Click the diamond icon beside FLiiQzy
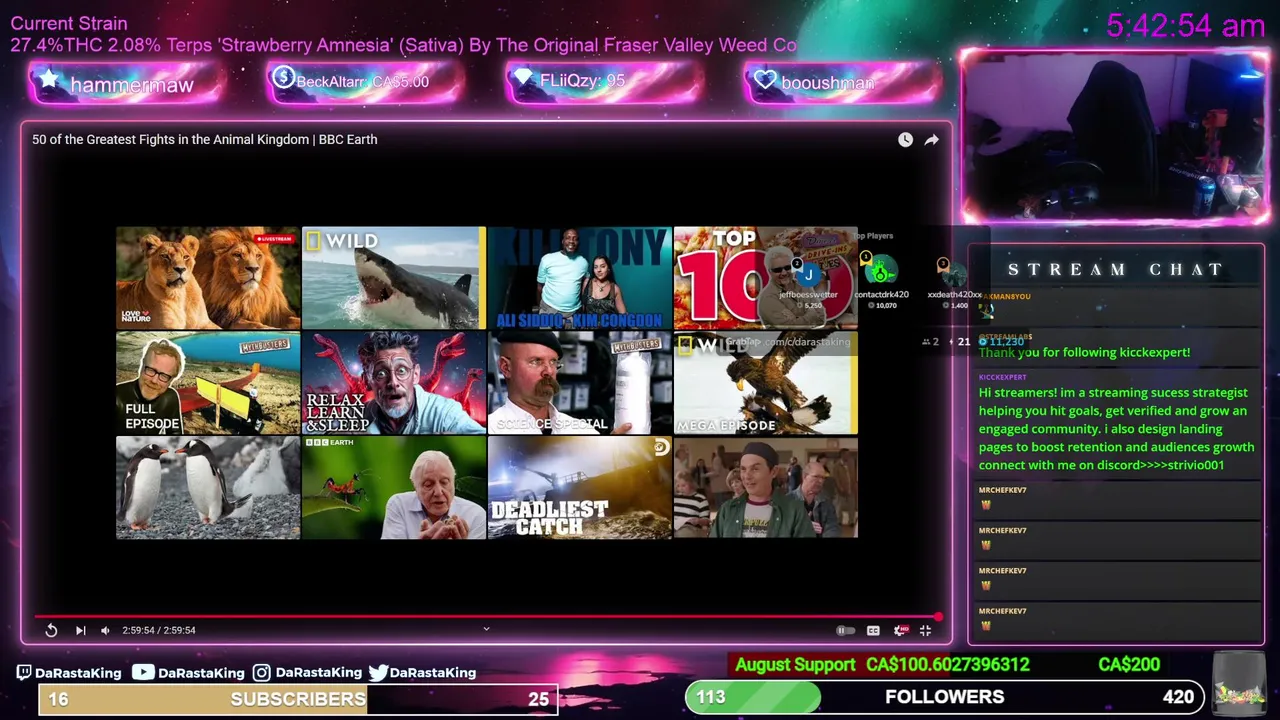Image resolution: width=1280 pixels, height=720 pixels. pyautogui.click(x=524, y=79)
